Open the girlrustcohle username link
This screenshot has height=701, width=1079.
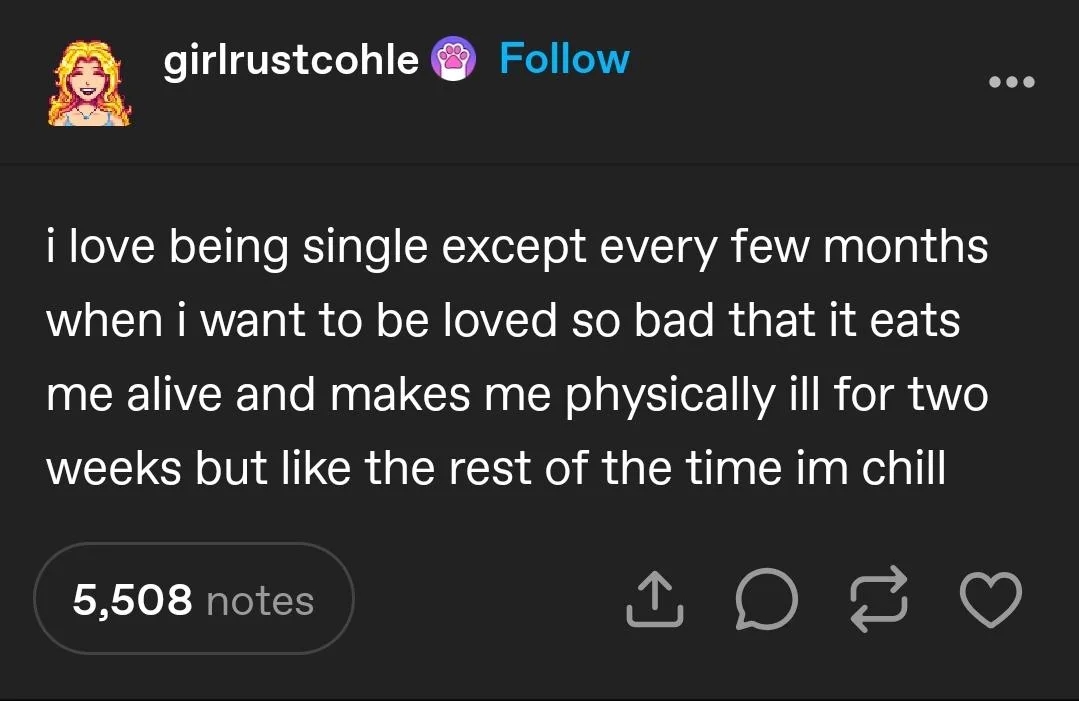pos(291,60)
